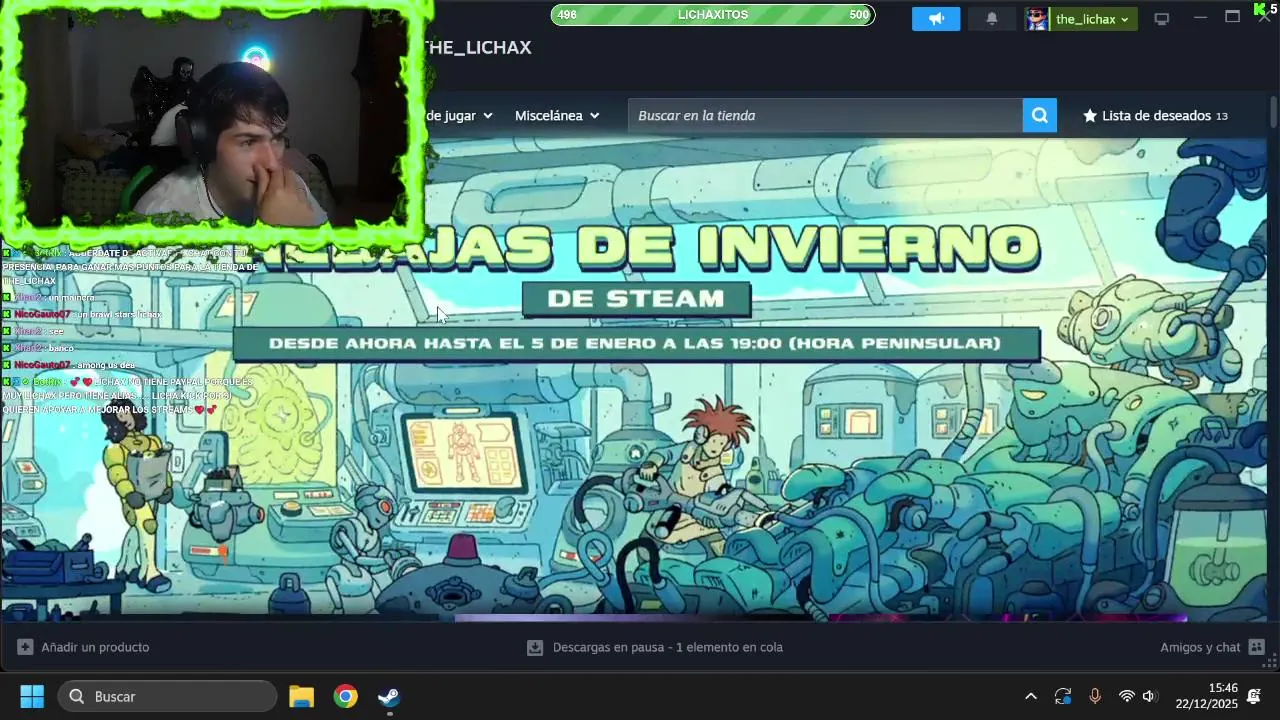Click the volume speaker tray icon
Viewport: 1280px width, 720px height.
pyautogui.click(x=1150, y=696)
